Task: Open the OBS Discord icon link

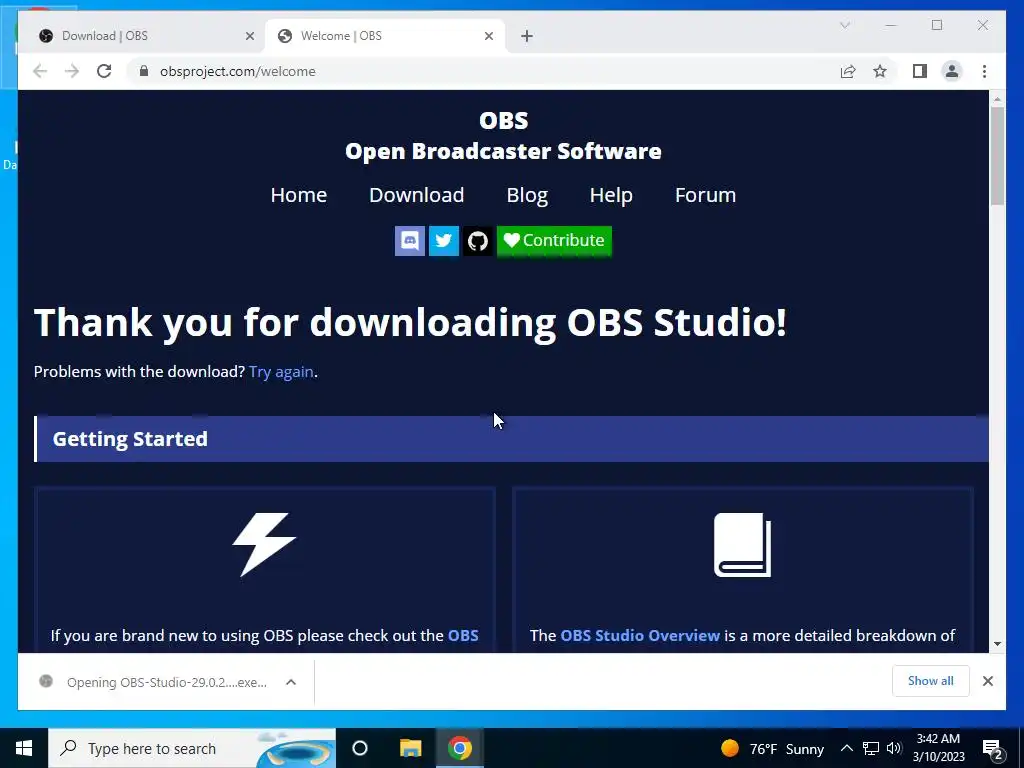Action: click(409, 241)
